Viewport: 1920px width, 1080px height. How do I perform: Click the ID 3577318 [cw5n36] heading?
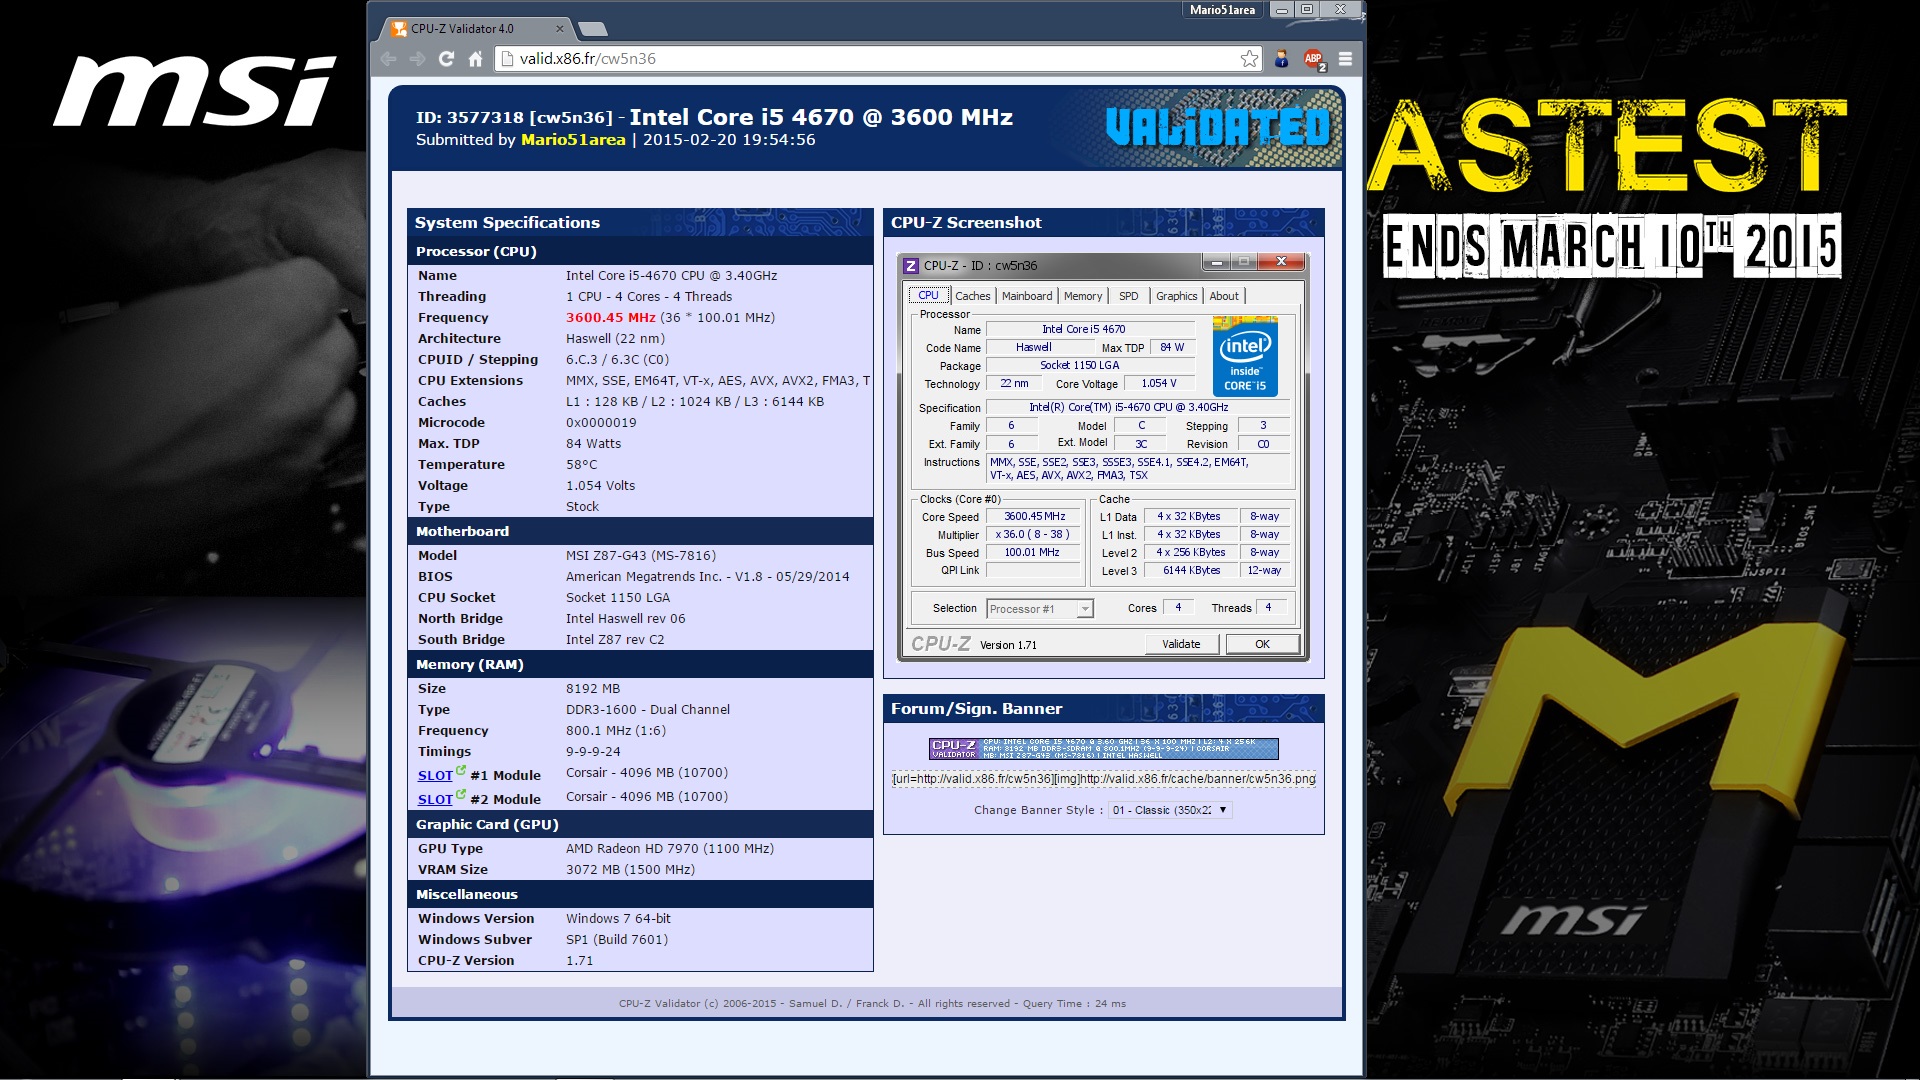click(x=514, y=118)
